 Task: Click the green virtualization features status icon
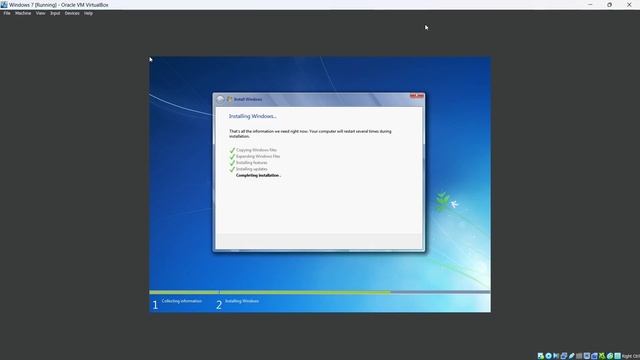[602, 356]
